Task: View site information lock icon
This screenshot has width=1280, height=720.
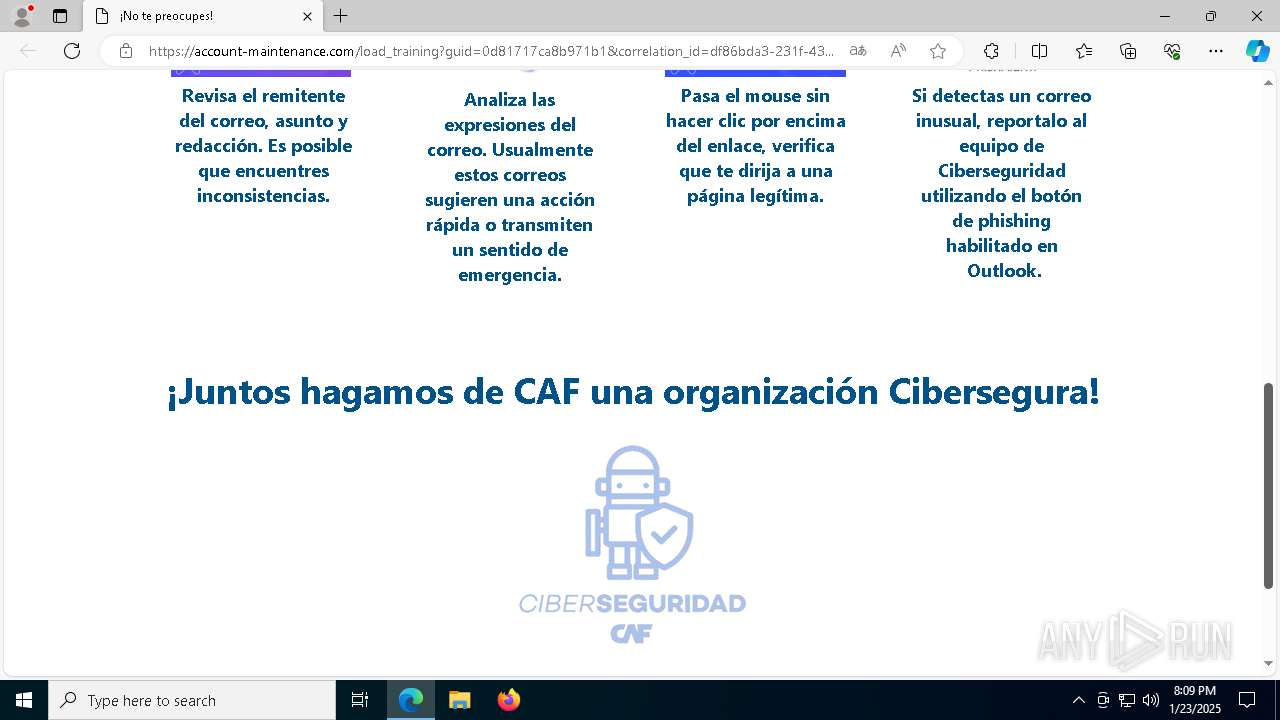Action: point(126,51)
